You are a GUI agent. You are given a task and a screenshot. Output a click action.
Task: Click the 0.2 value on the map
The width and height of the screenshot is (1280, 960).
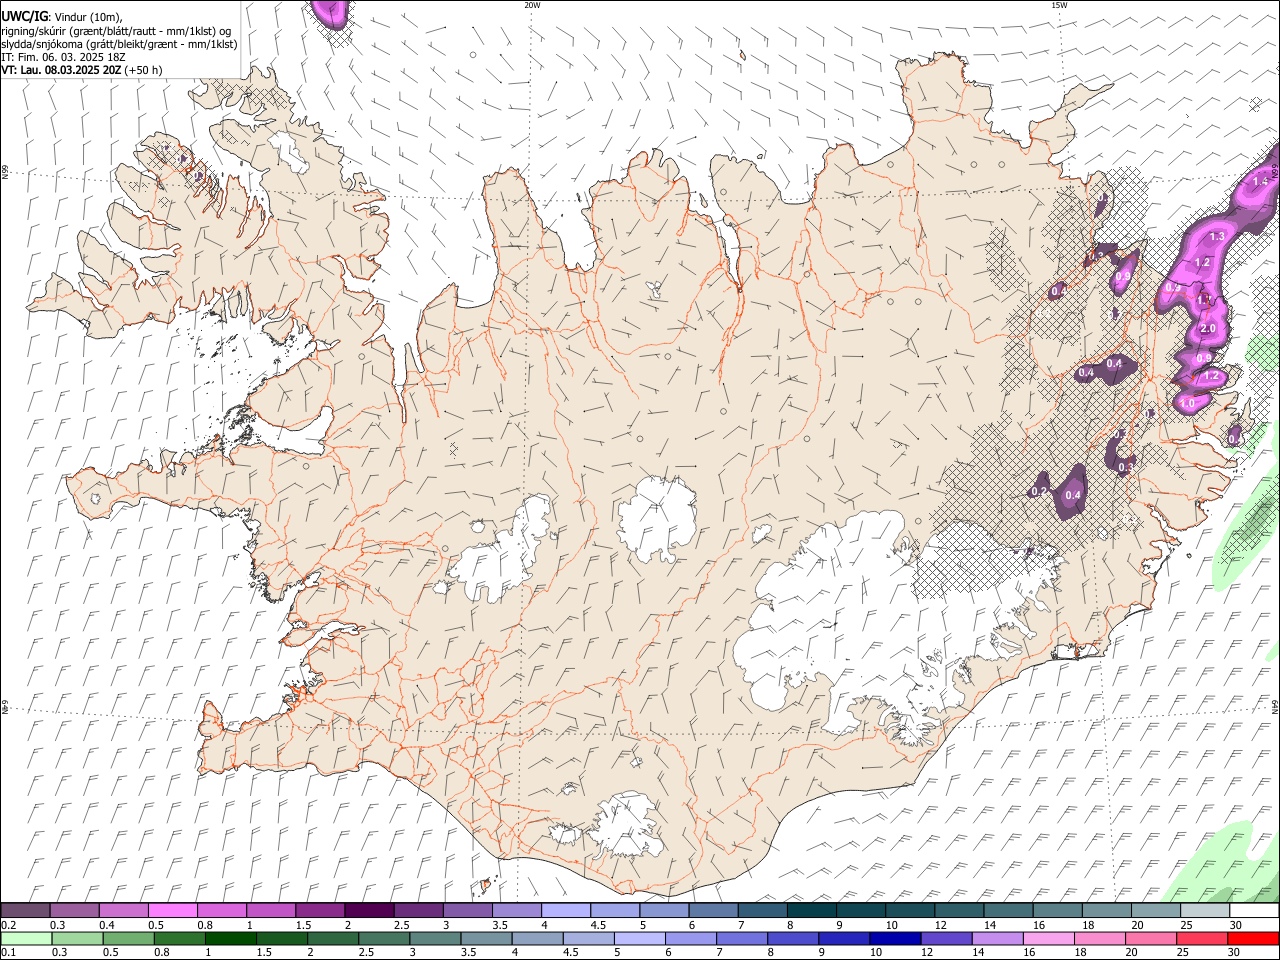(1038, 491)
